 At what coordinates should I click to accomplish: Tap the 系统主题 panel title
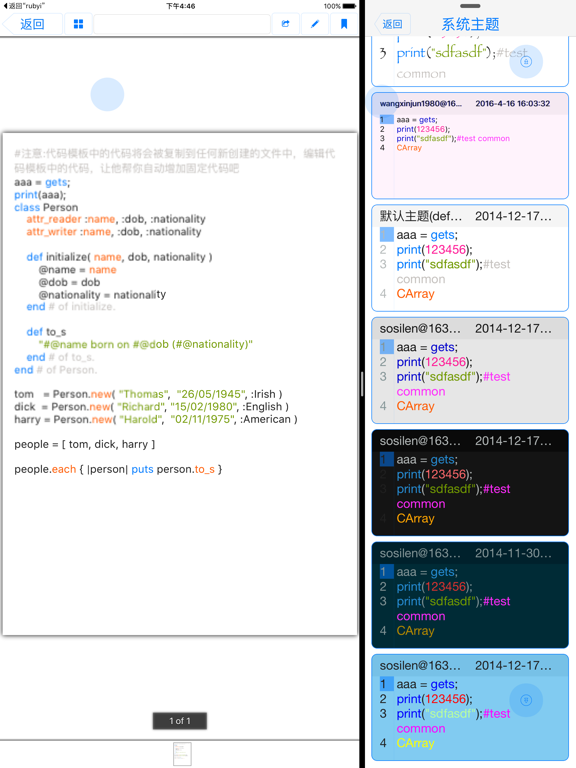pyautogui.click(x=470, y=24)
